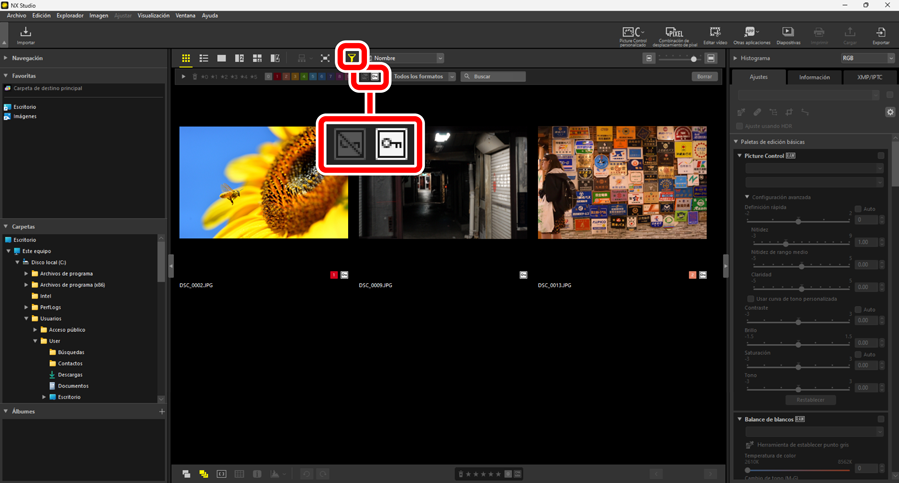899x483 pixels.
Task: Select the thumbnail grid view icon
Action: point(186,59)
